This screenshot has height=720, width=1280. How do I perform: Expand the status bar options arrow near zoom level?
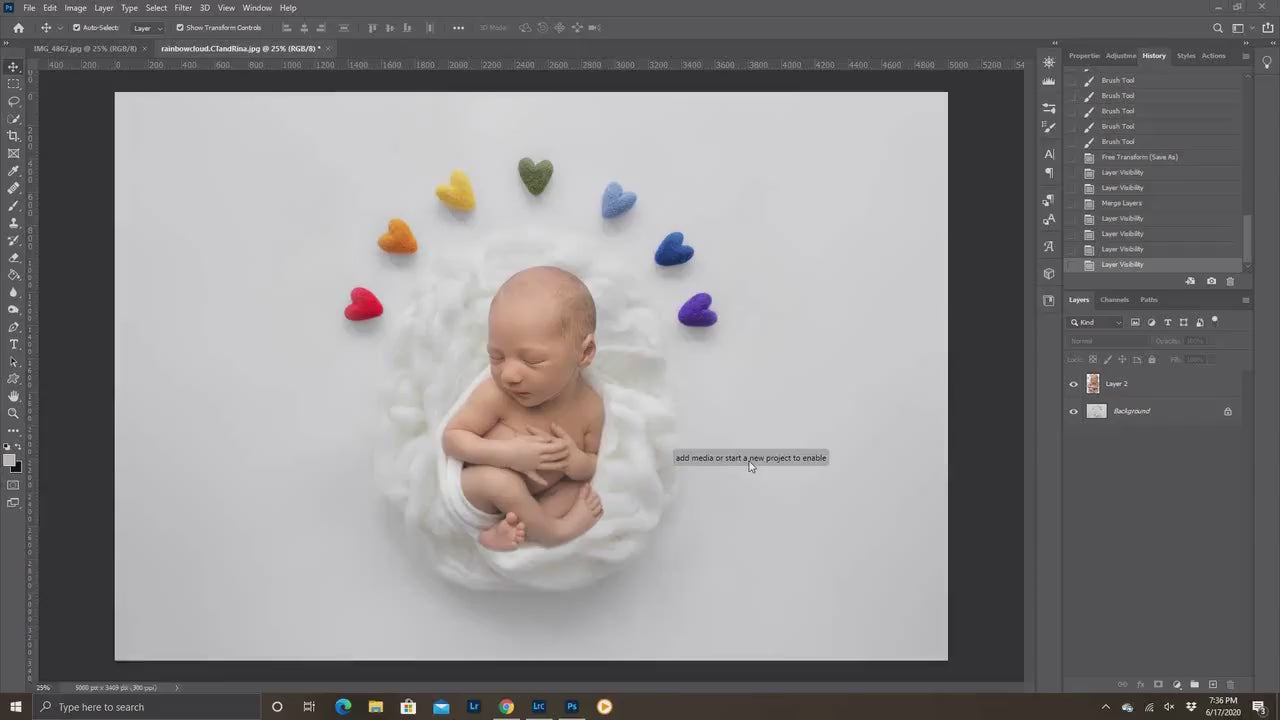pyautogui.click(x=178, y=687)
